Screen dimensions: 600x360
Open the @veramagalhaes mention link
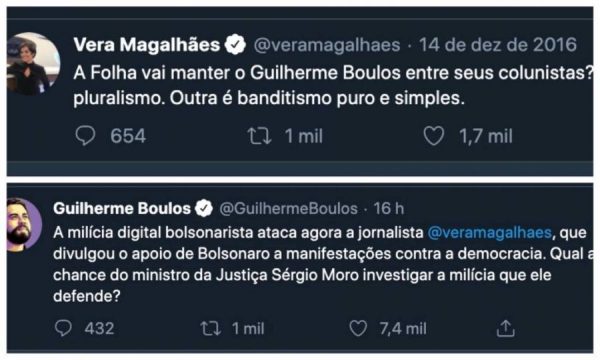click(x=489, y=233)
